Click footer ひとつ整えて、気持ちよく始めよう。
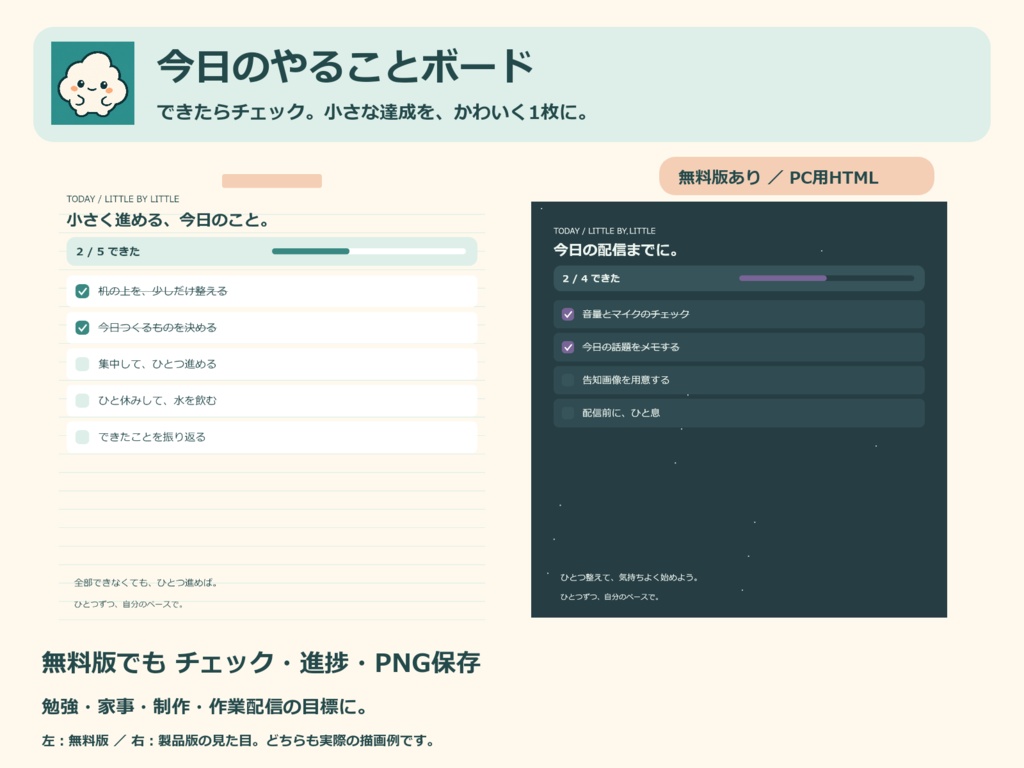Viewport: 1024px width, 768px height. 630,577
